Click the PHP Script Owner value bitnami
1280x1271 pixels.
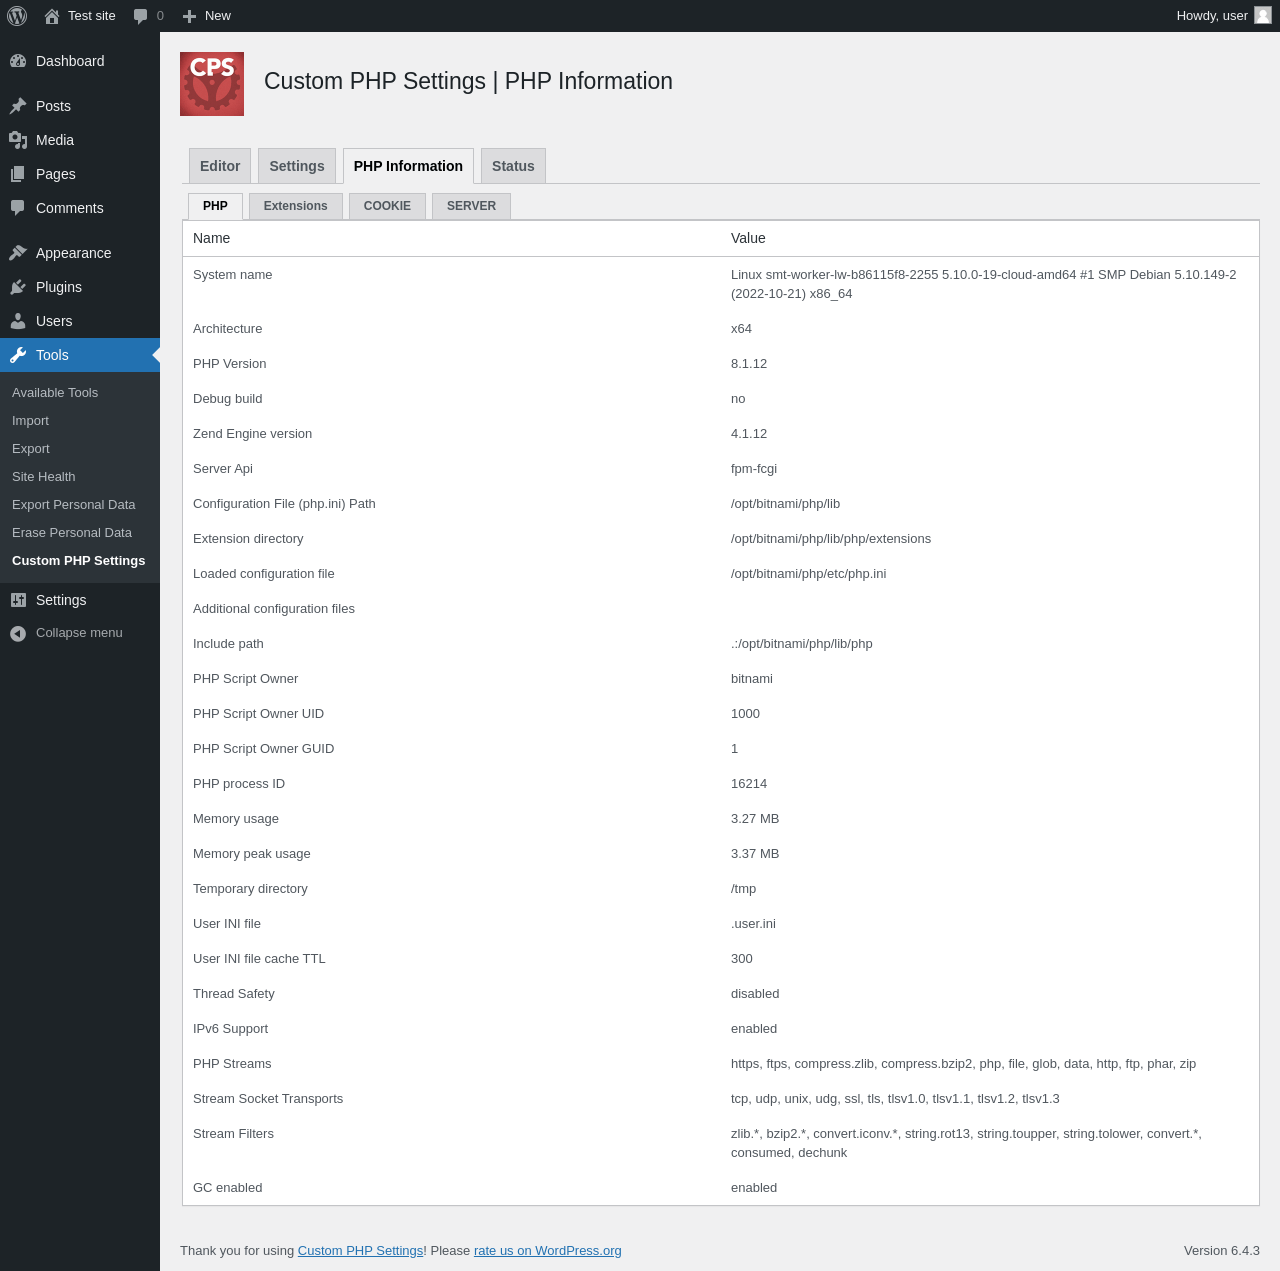click(x=752, y=679)
